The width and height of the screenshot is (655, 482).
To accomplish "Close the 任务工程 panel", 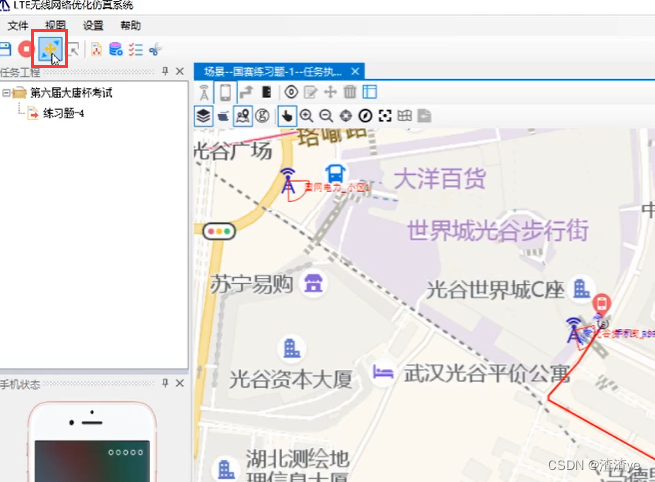I will click(x=180, y=71).
